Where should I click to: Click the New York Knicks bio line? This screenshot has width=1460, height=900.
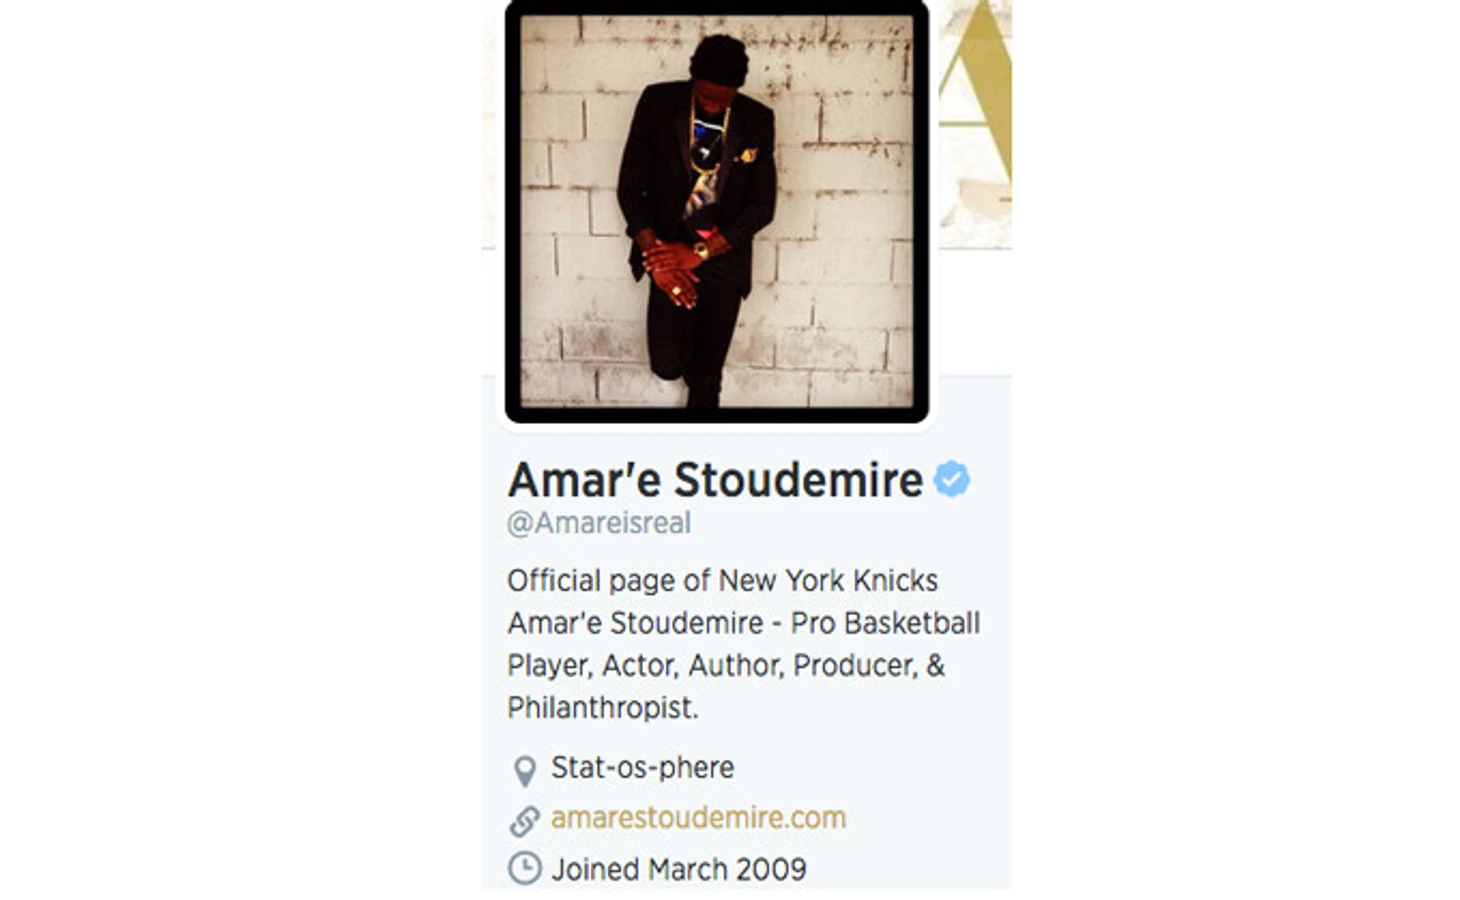(x=722, y=581)
